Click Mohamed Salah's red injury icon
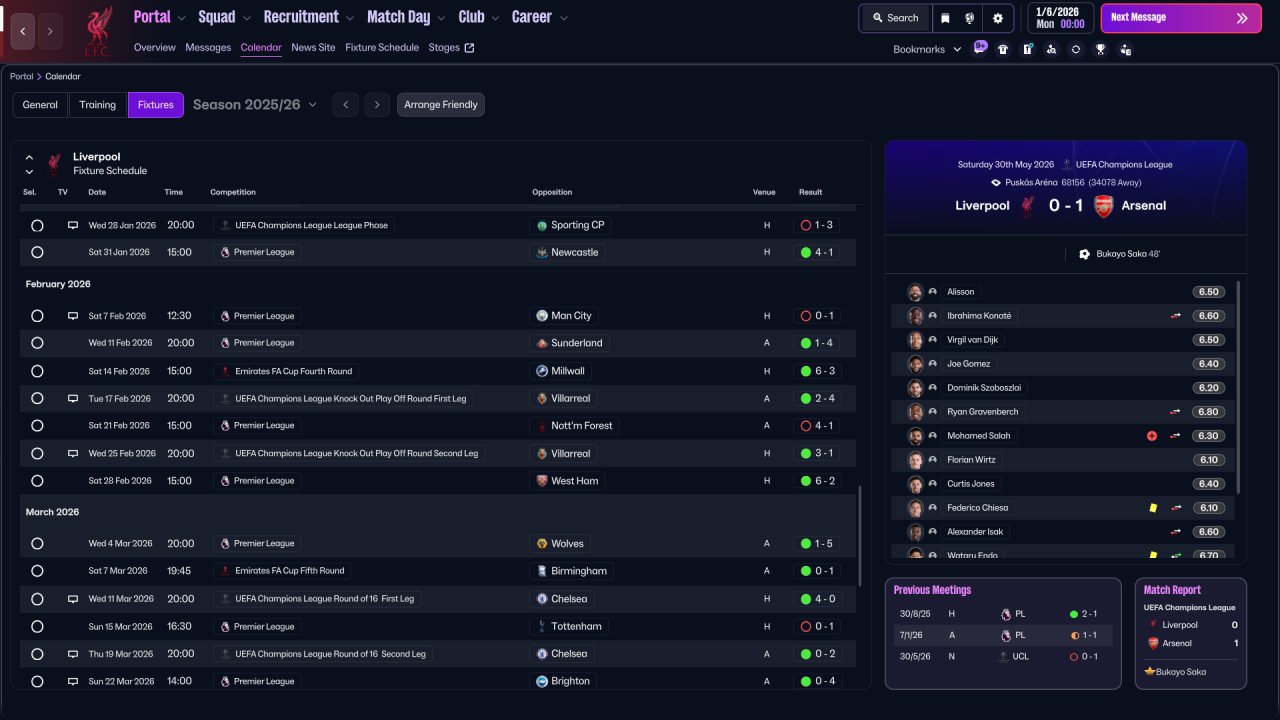 point(1152,436)
